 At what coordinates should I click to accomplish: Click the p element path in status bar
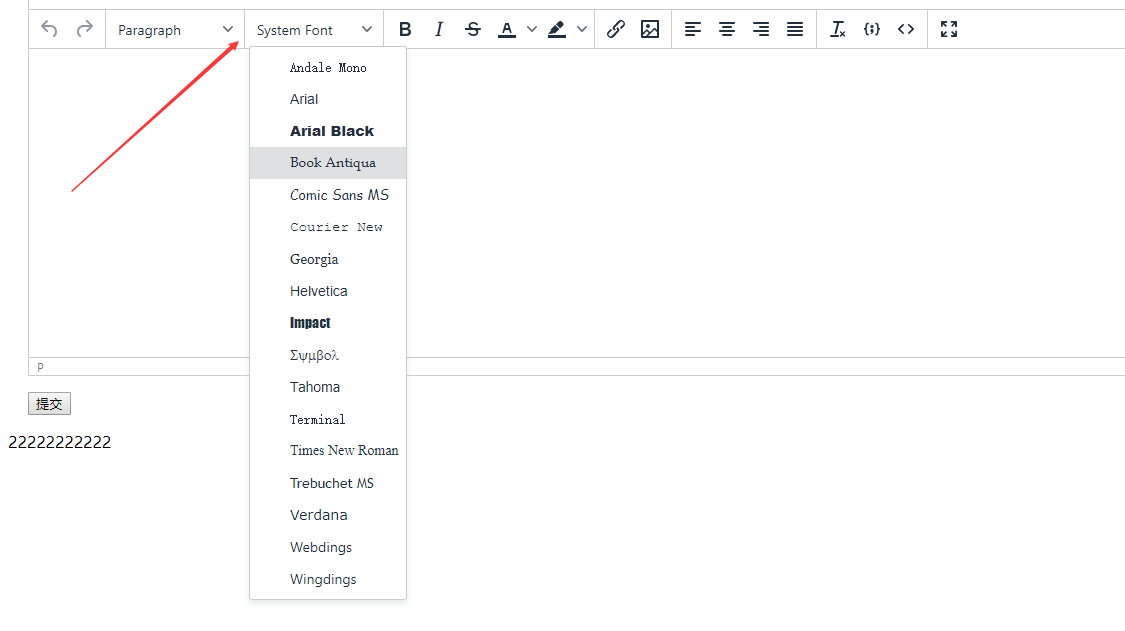[40, 367]
